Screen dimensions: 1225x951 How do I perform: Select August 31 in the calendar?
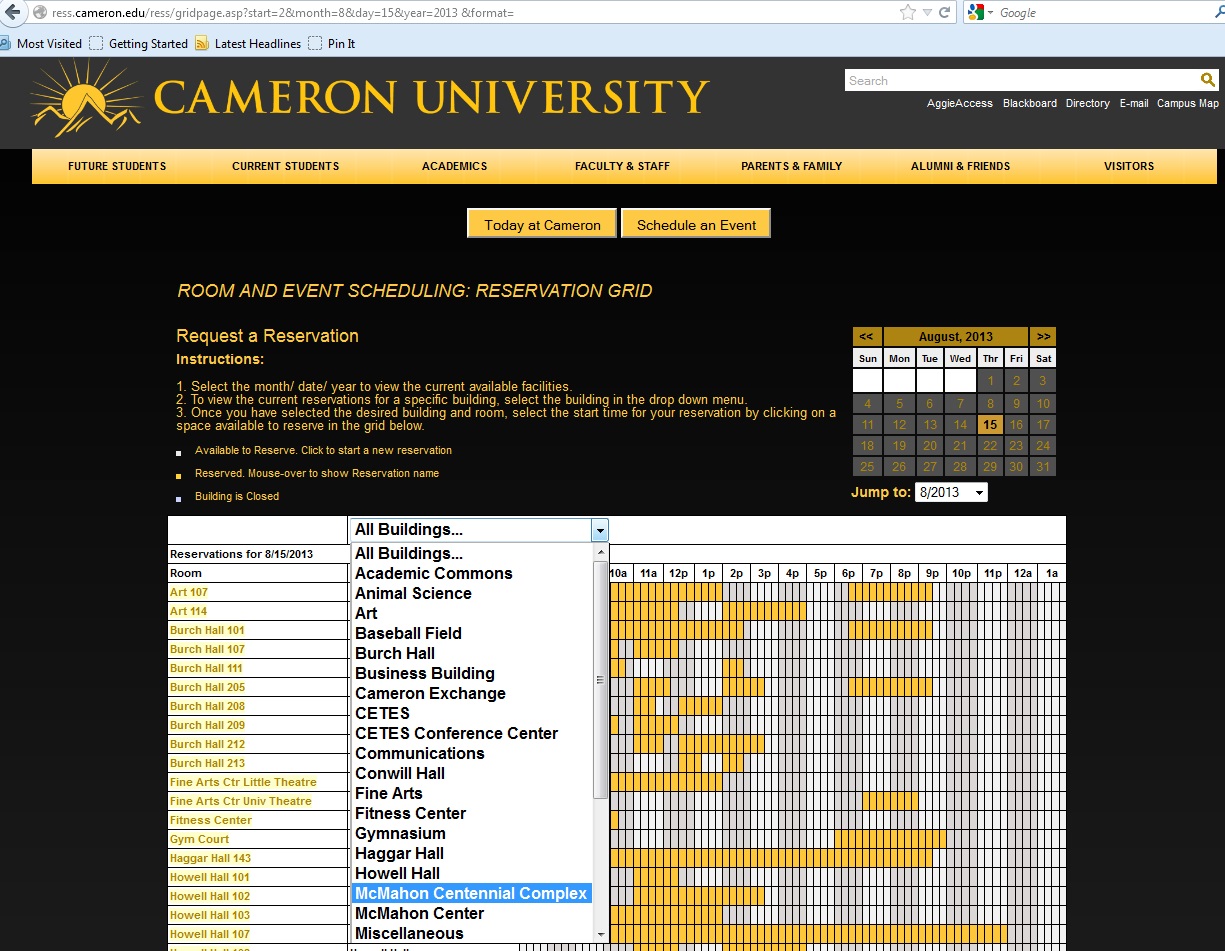click(x=1043, y=467)
